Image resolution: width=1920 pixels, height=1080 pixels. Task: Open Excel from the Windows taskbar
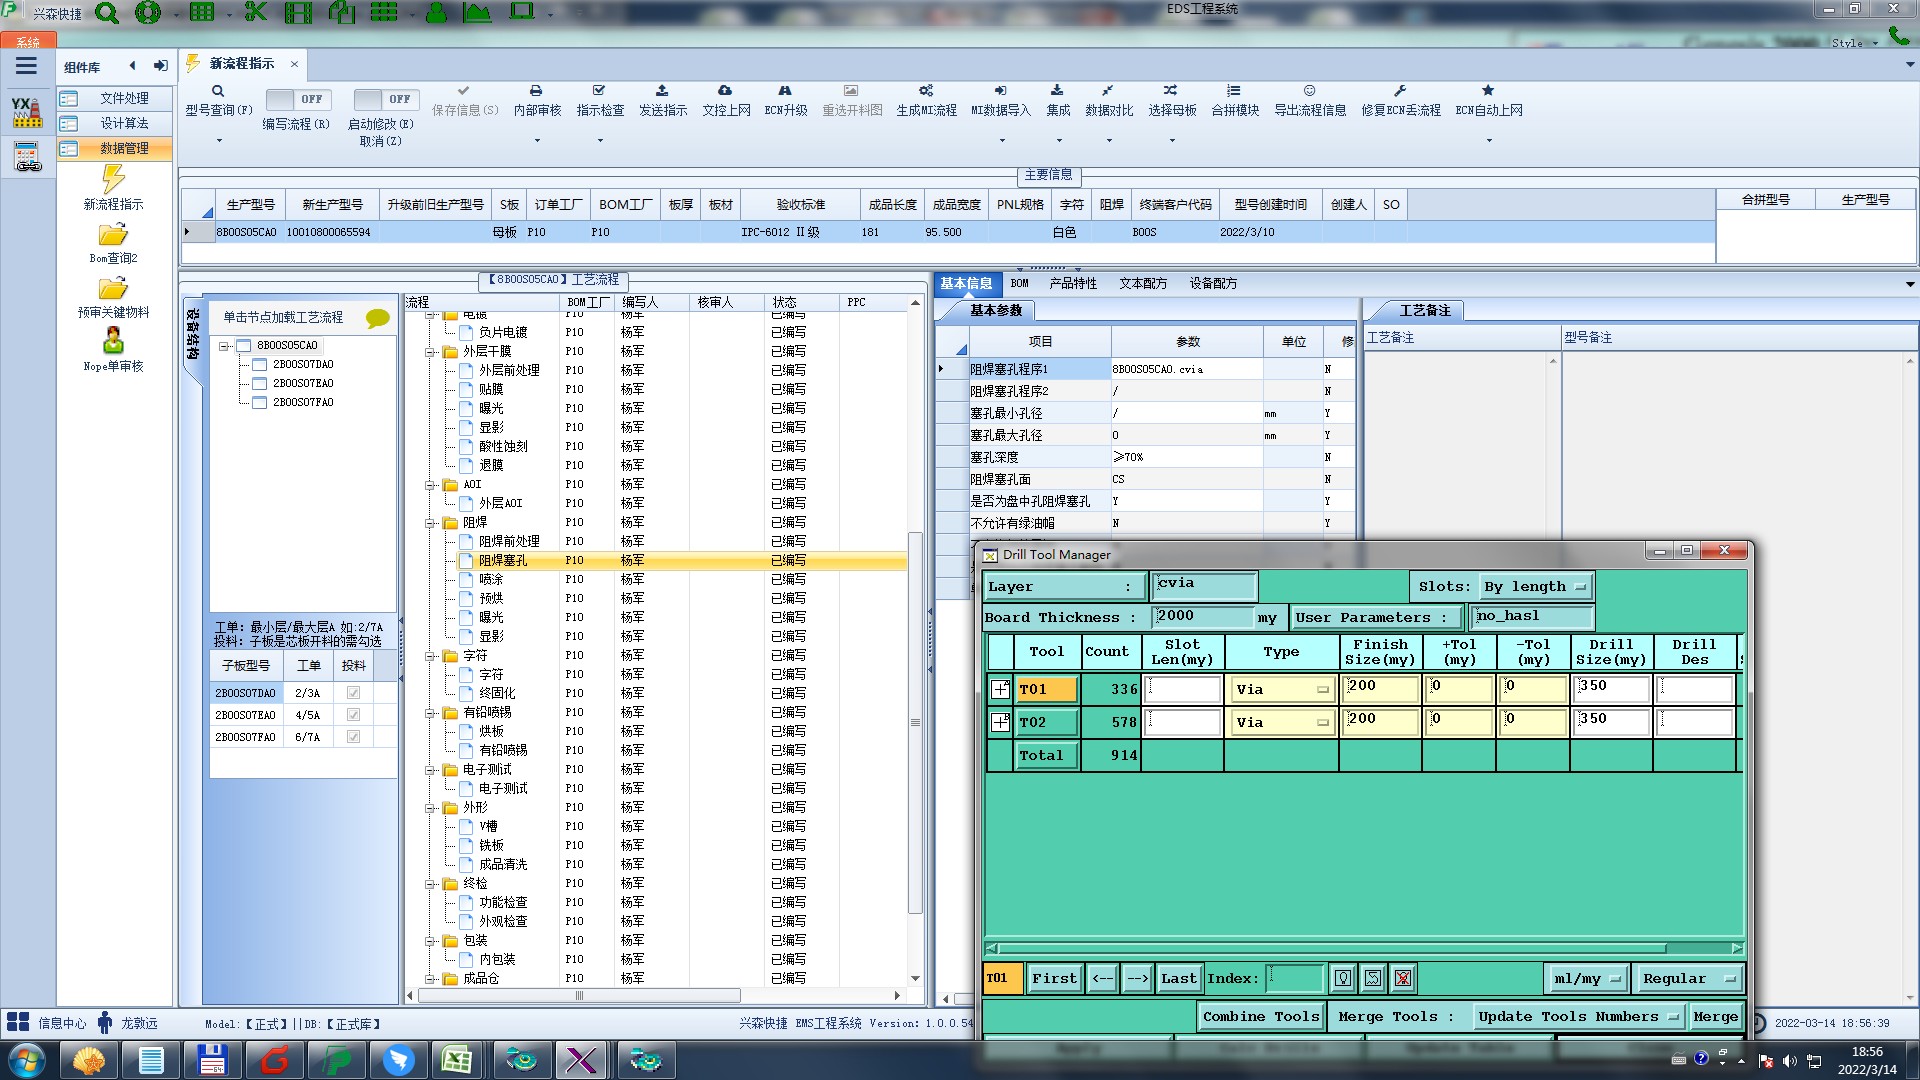tap(457, 1059)
